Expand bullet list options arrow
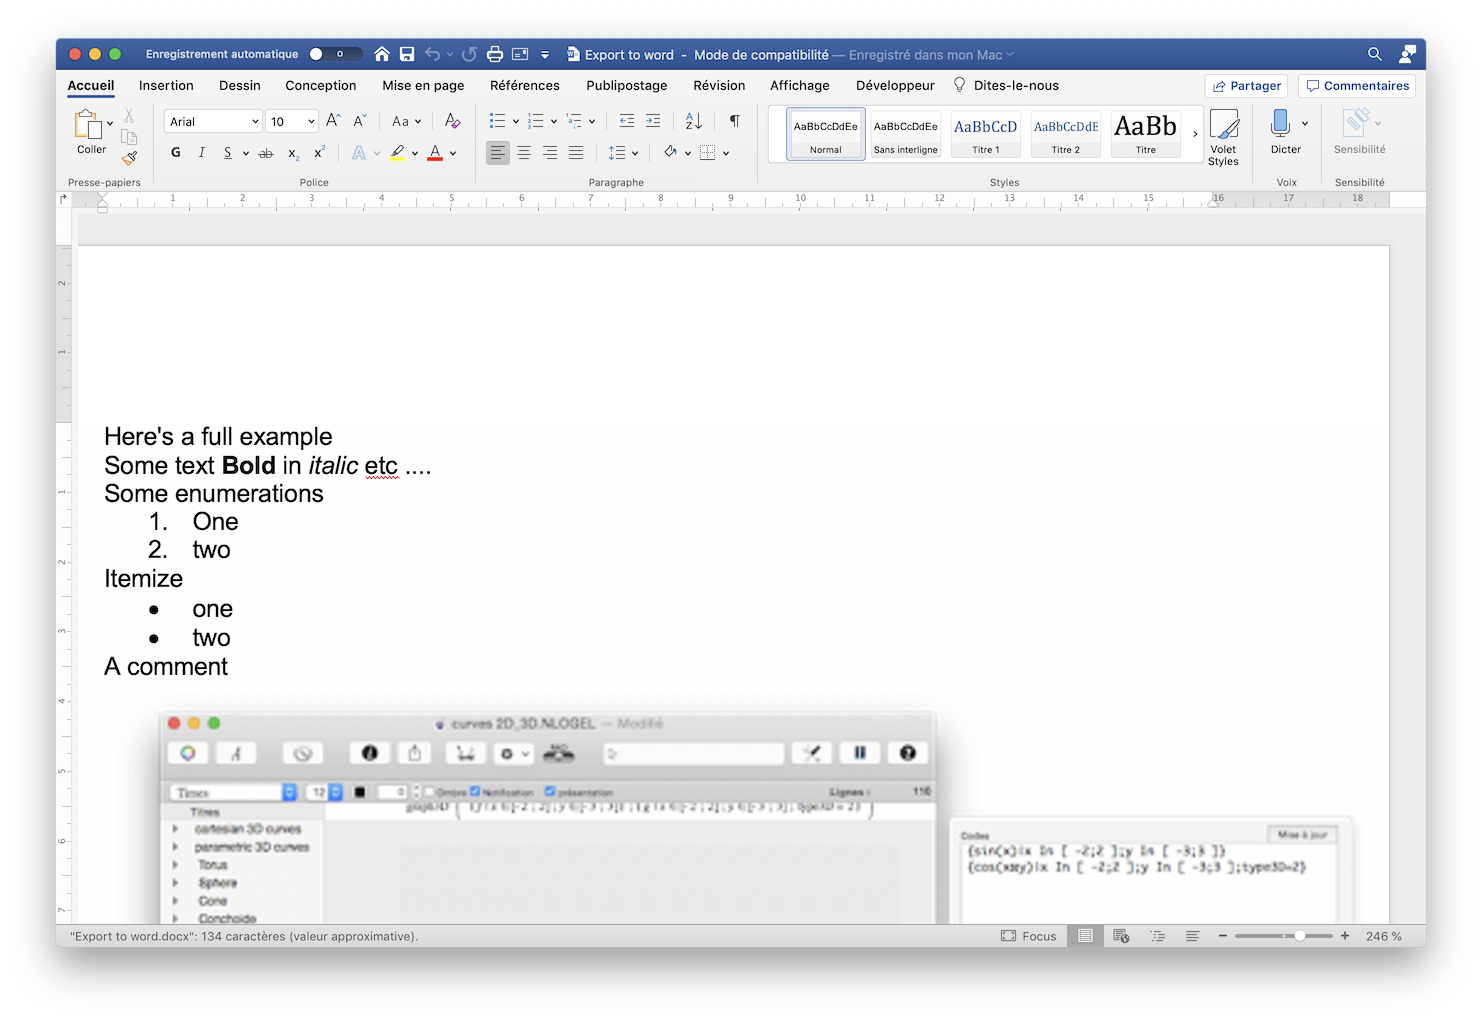 [516, 122]
